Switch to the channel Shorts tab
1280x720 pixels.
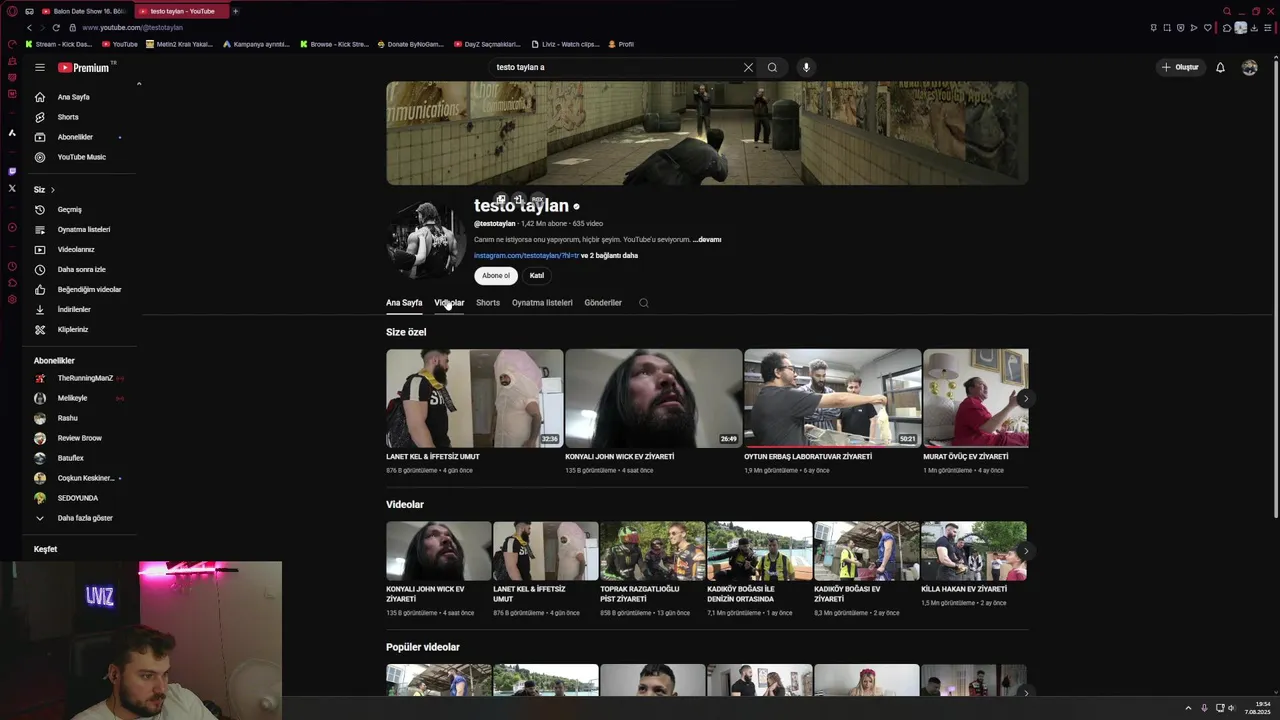[488, 303]
